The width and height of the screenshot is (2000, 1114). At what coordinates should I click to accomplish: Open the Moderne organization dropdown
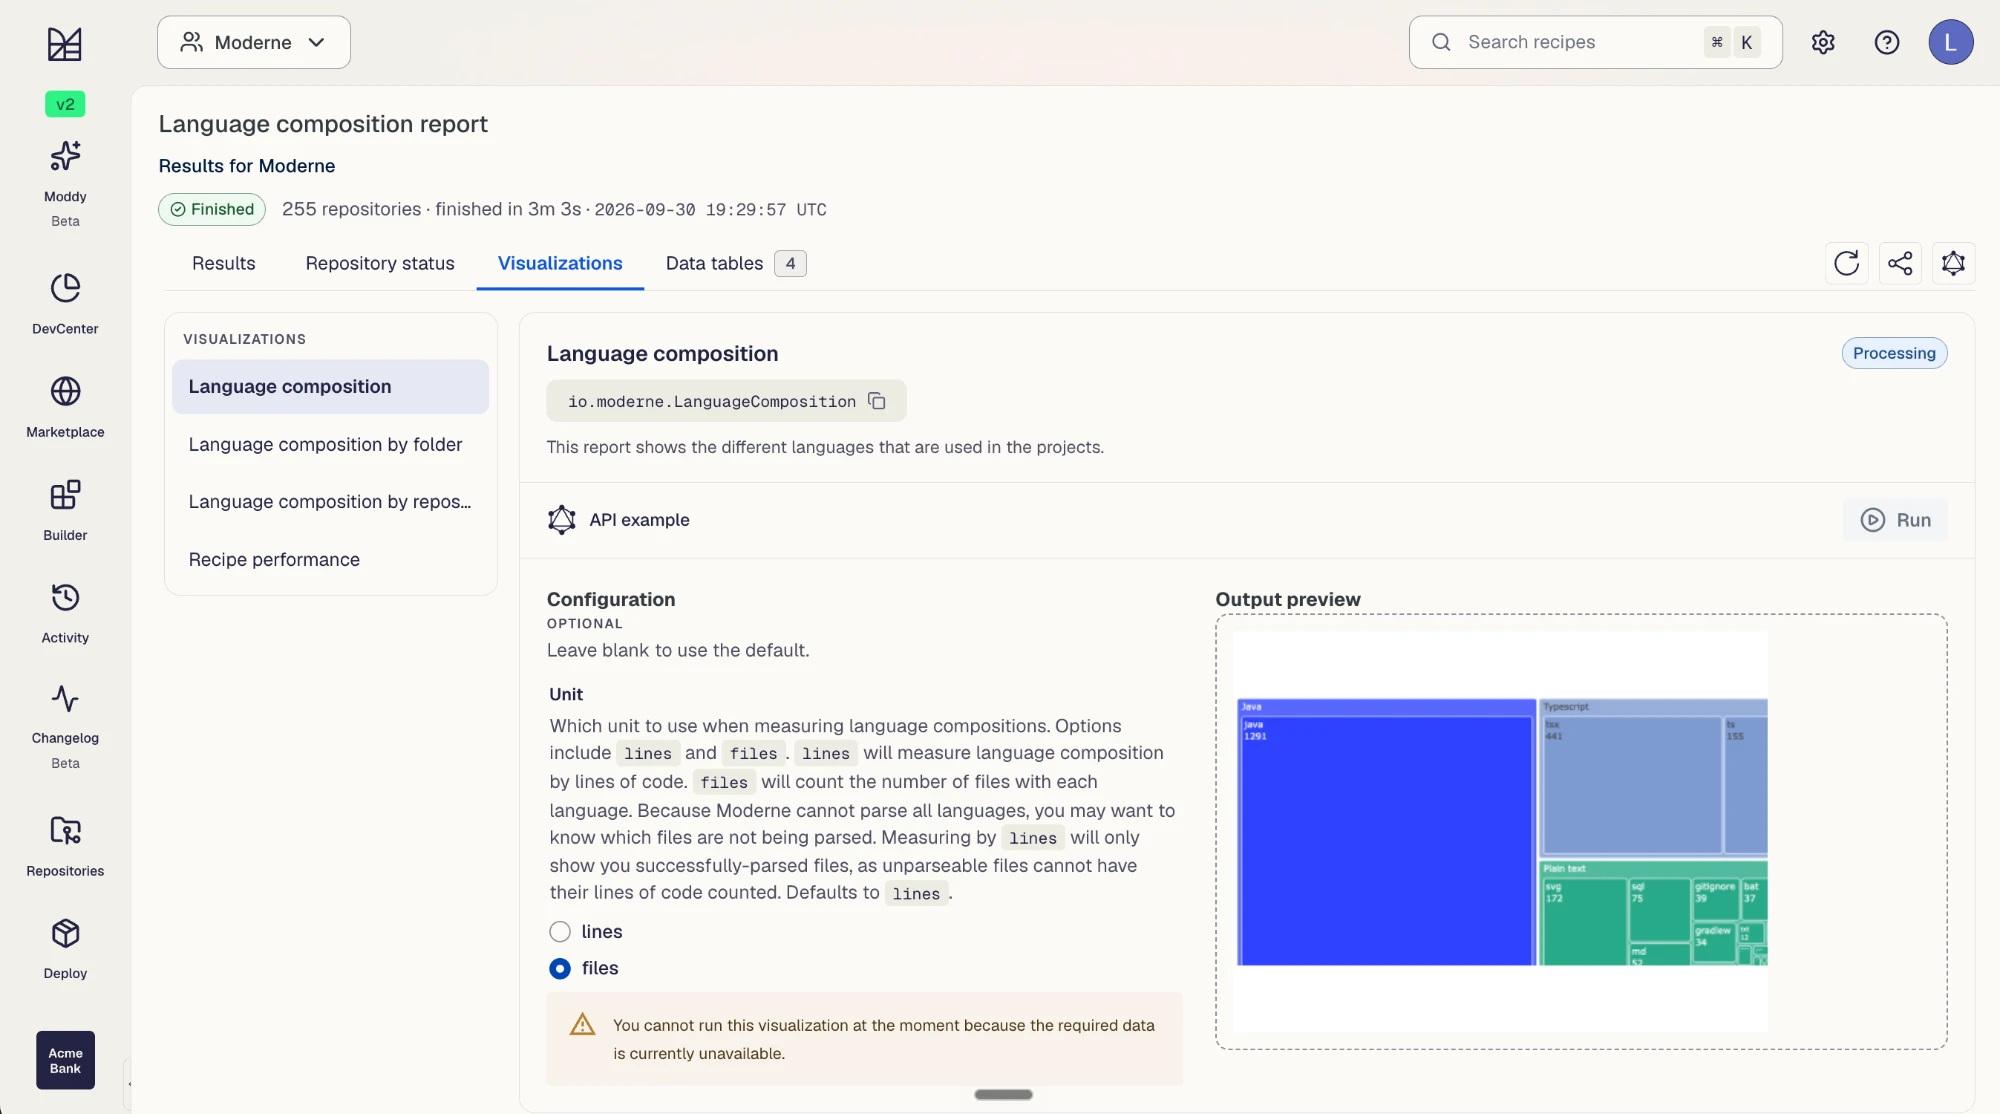pyautogui.click(x=254, y=42)
